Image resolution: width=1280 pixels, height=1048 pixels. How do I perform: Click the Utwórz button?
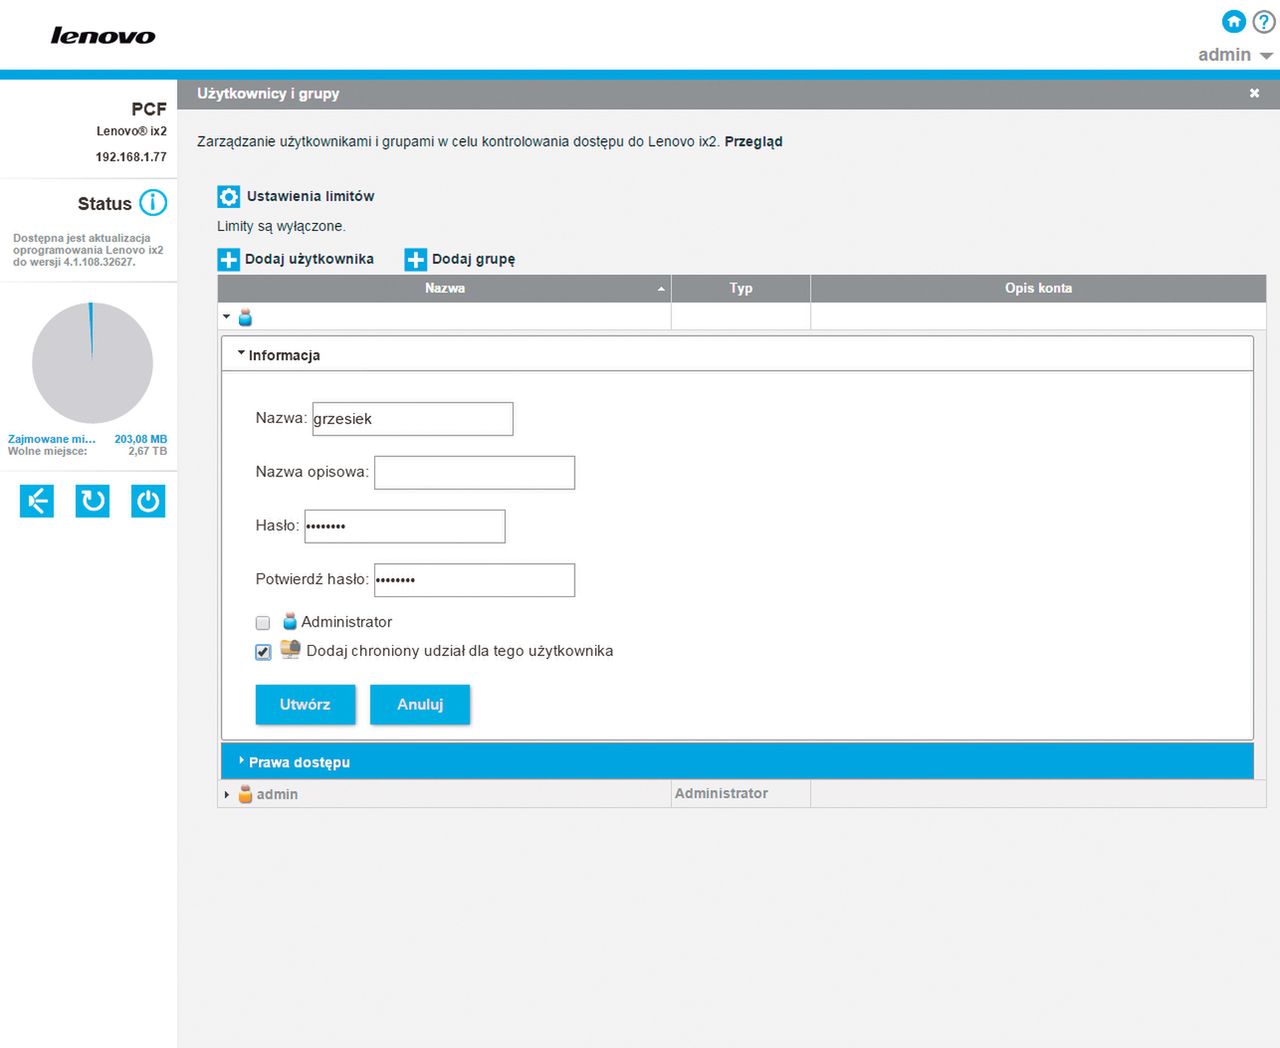coord(305,704)
